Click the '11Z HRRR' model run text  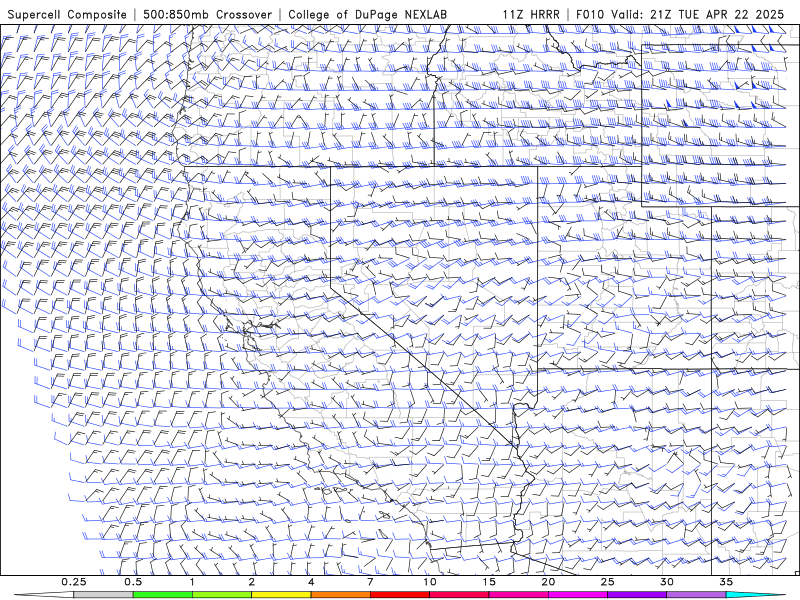point(531,15)
